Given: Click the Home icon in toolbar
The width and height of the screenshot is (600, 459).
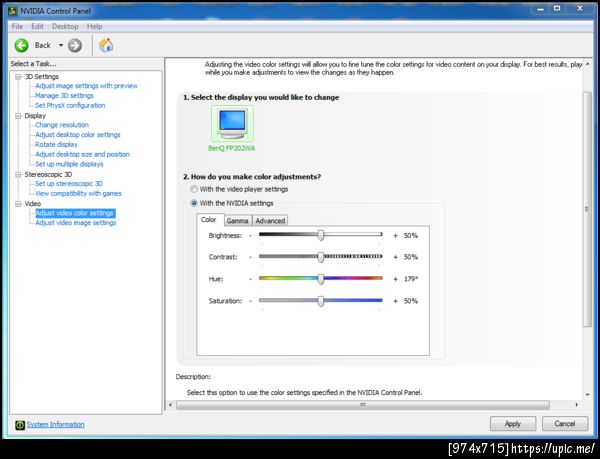Looking at the screenshot, I should pyautogui.click(x=106, y=45).
